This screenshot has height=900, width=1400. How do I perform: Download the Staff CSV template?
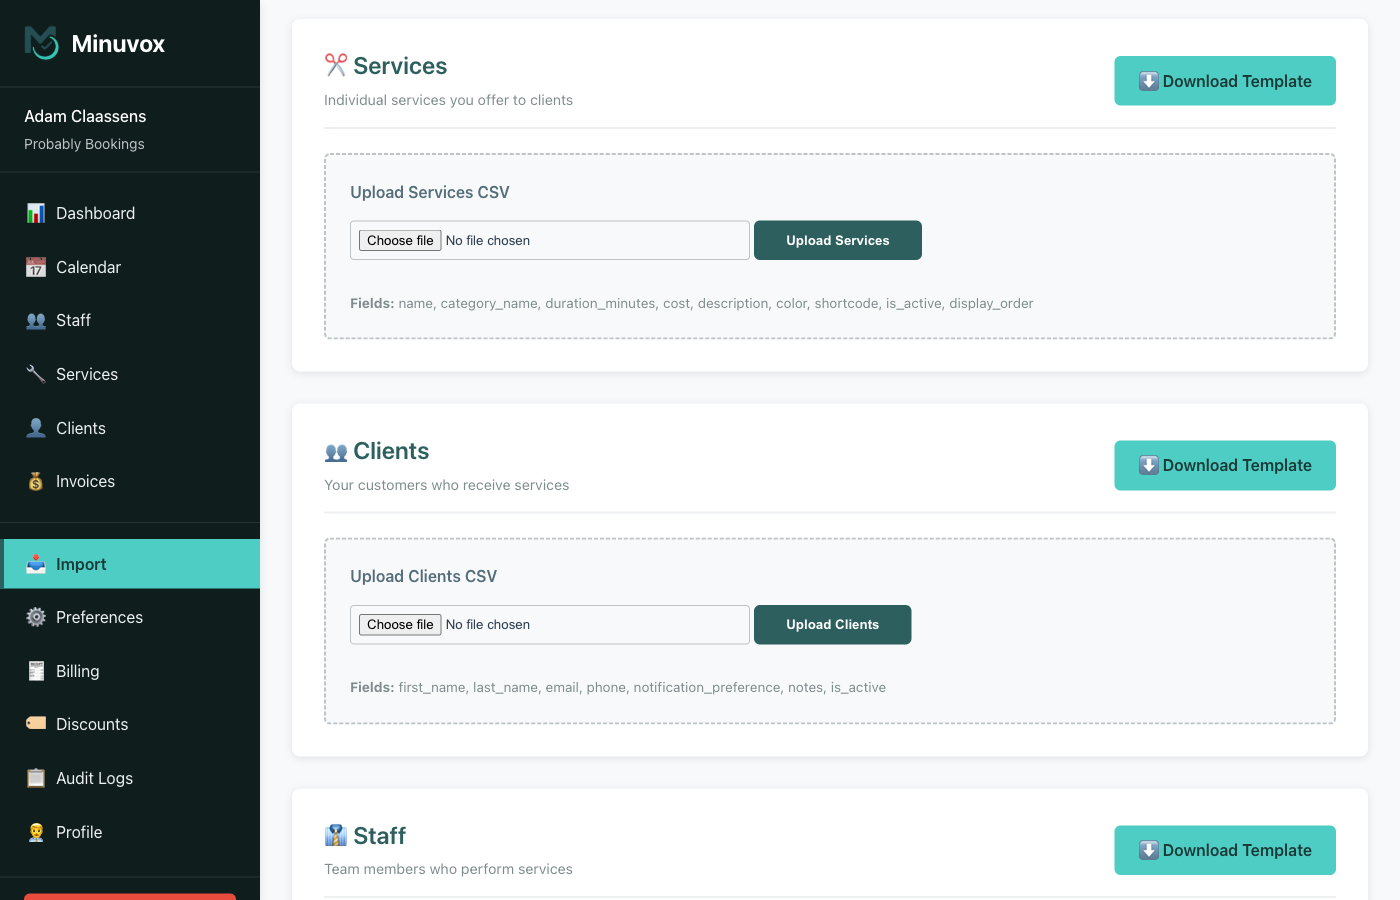tap(1224, 850)
